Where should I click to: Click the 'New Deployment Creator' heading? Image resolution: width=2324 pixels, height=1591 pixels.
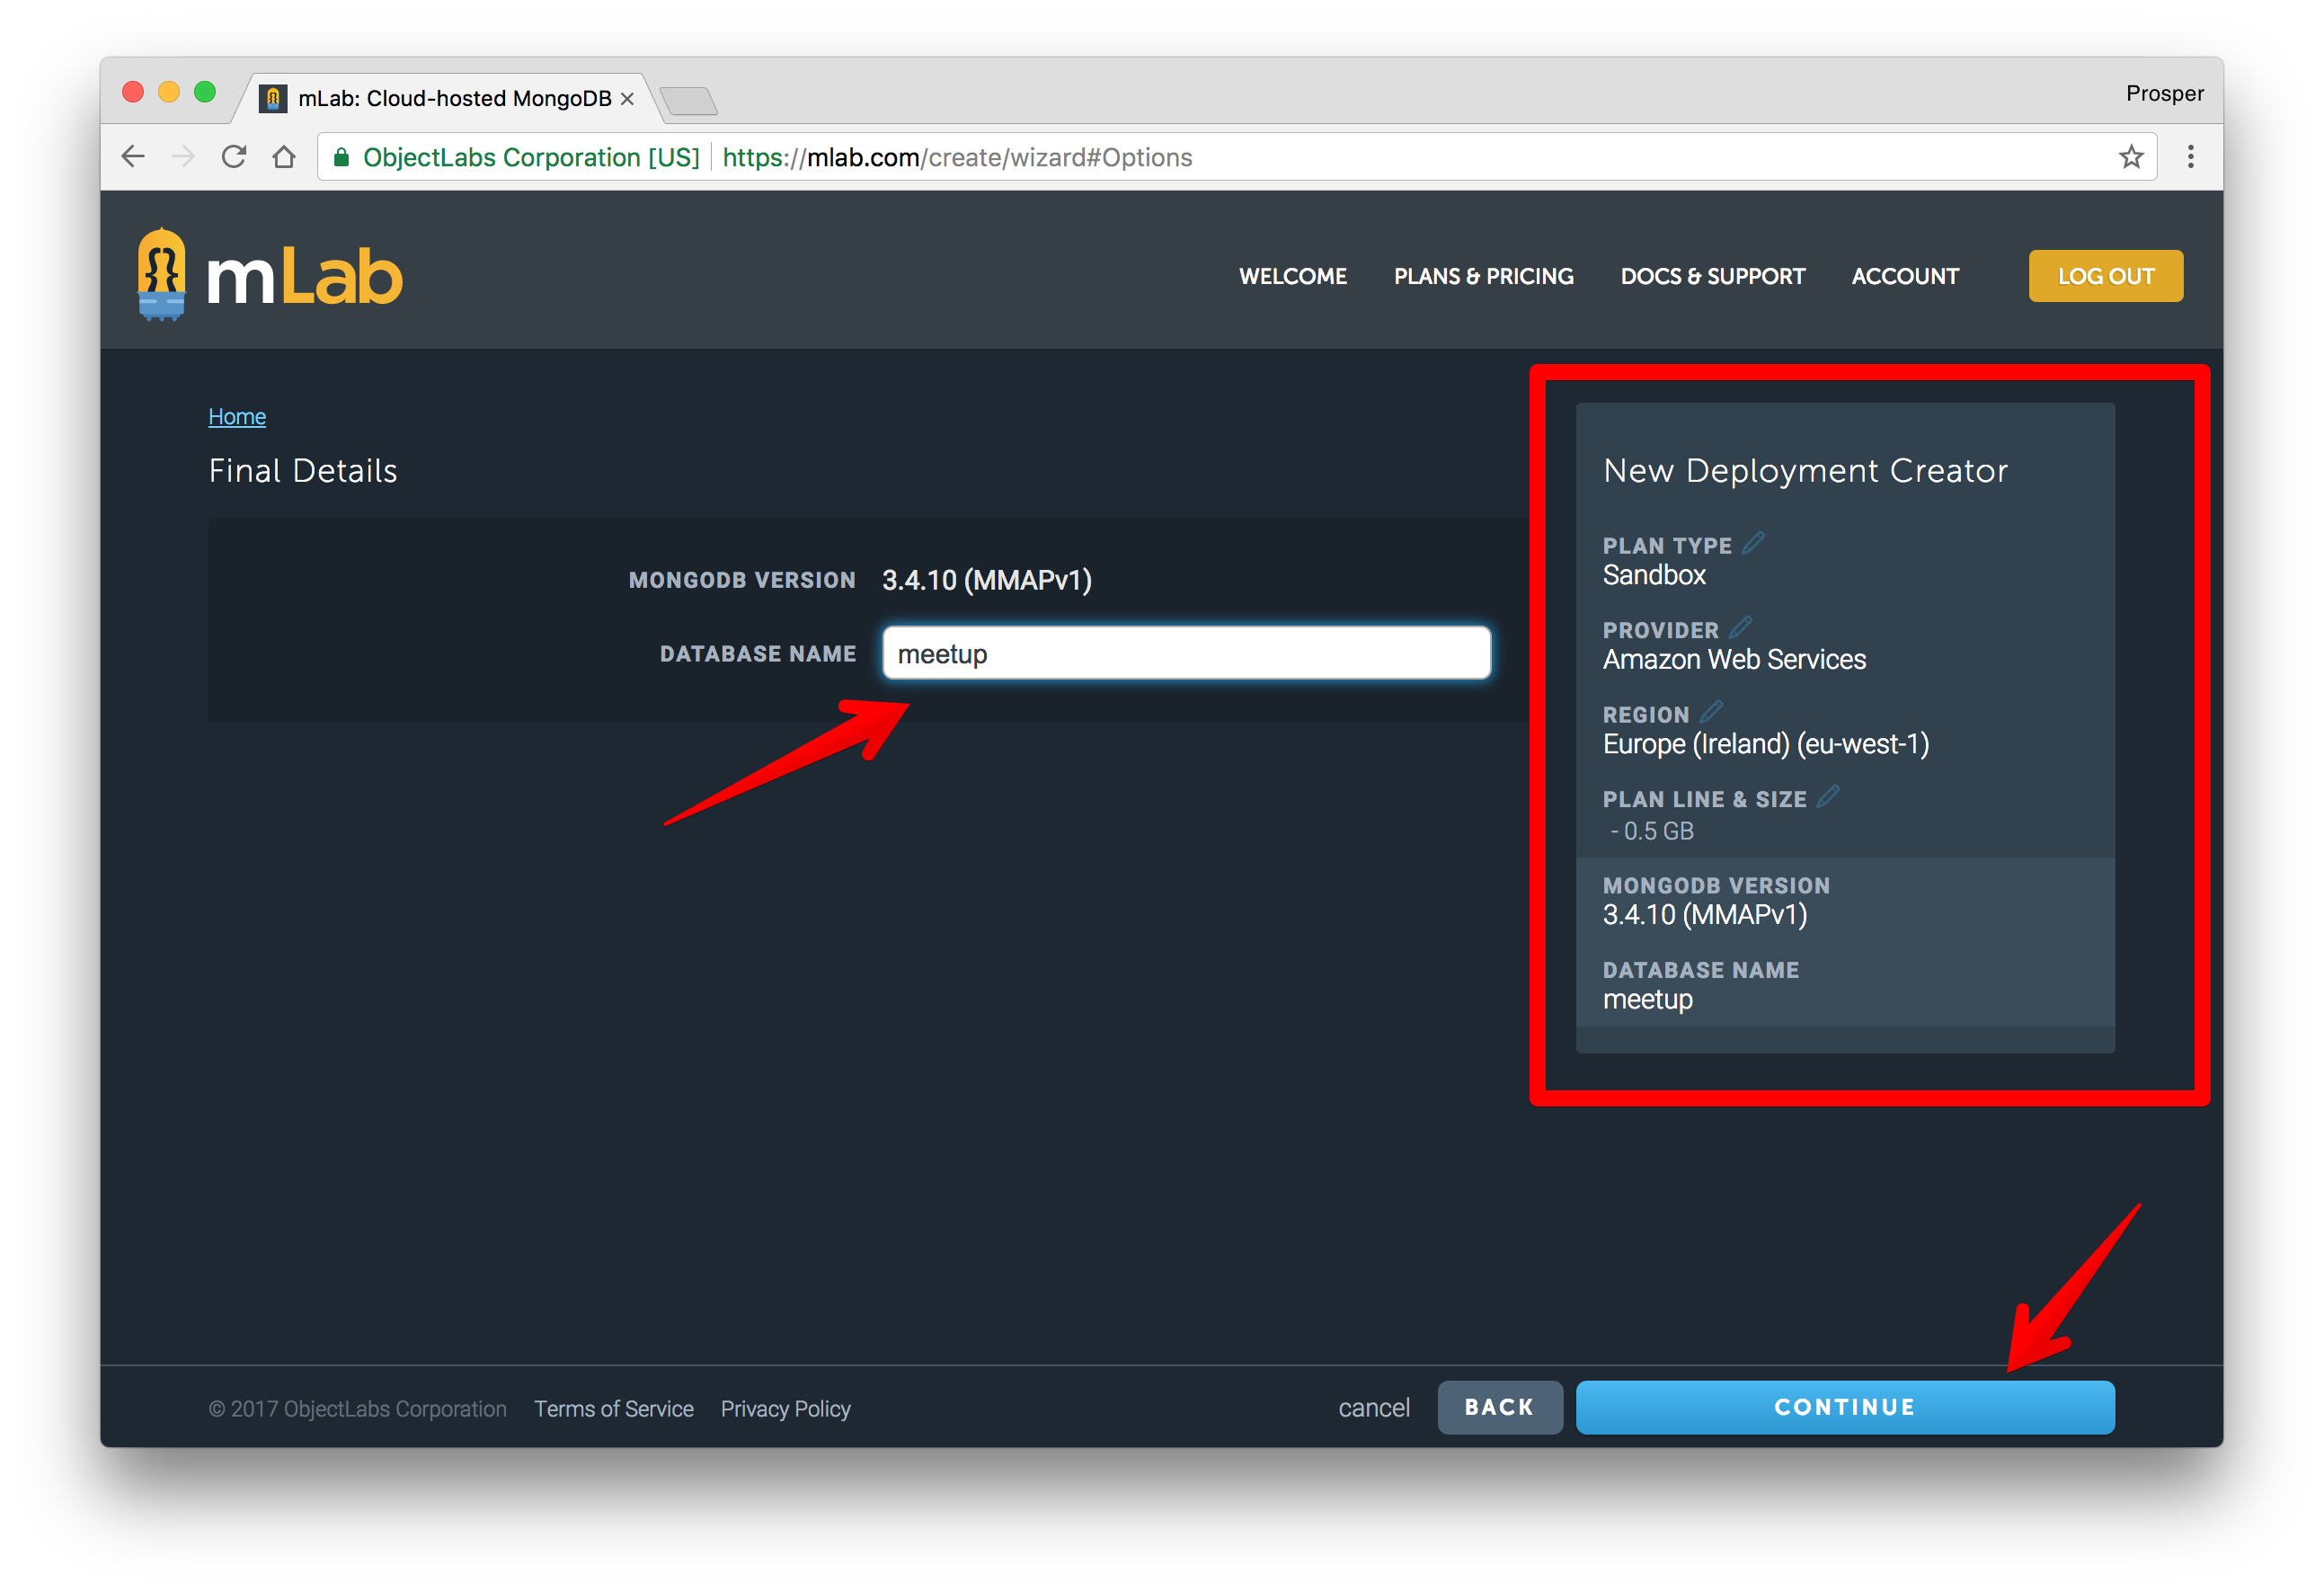pos(1805,470)
